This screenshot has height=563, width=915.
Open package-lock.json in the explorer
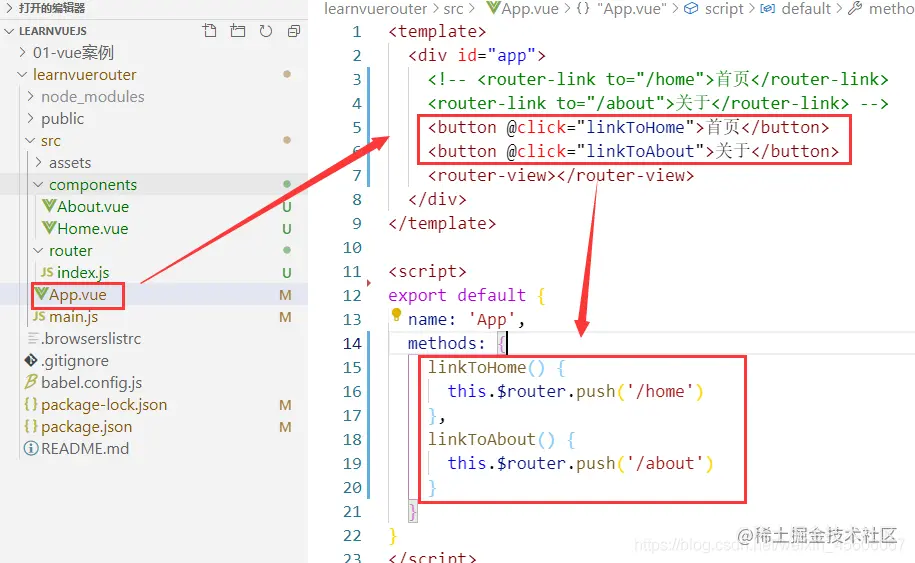tap(104, 405)
